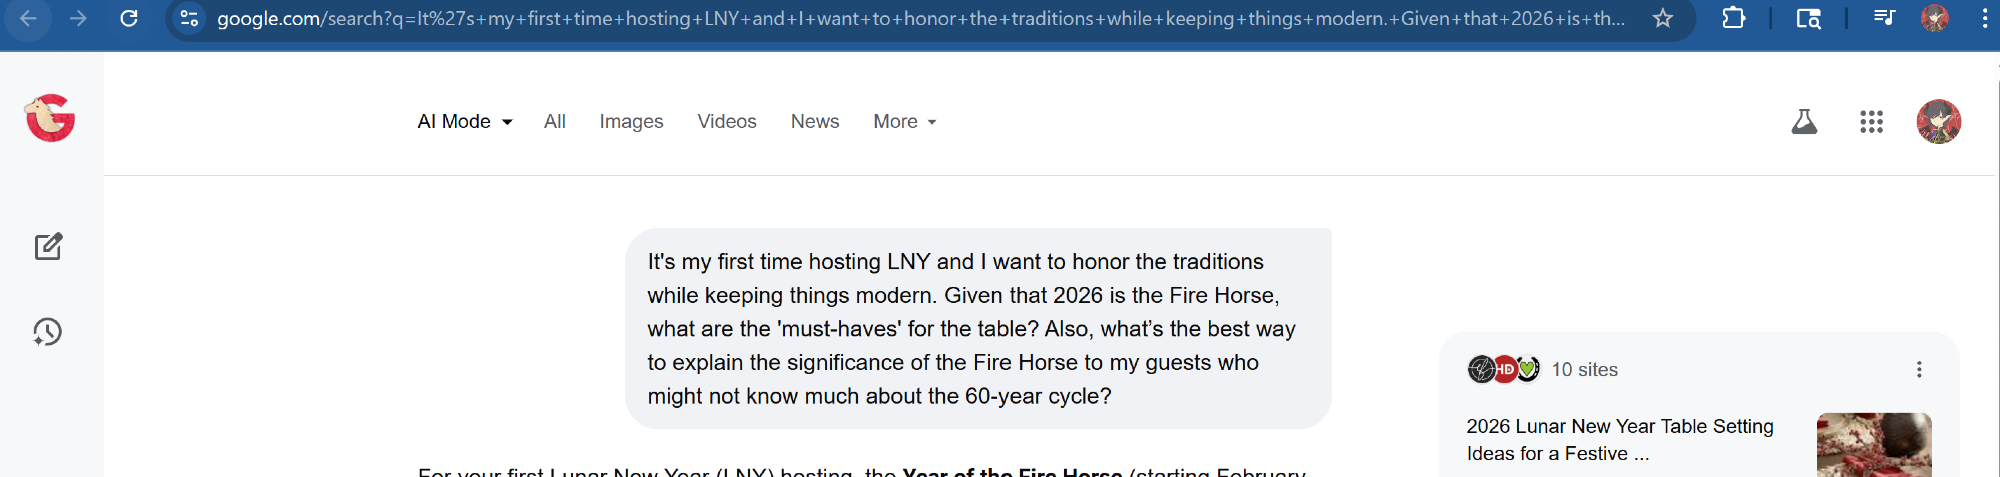The height and width of the screenshot is (477, 2000).
Task: Open media controls icon in toolbar
Action: [x=1884, y=18]
